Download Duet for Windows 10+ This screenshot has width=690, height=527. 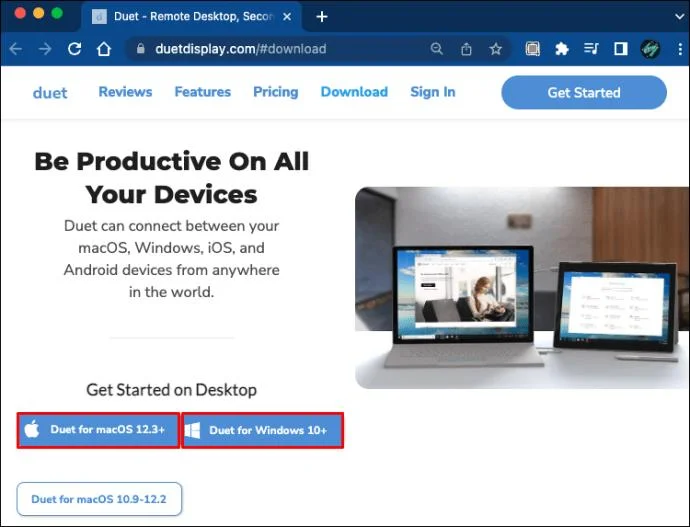(263, 430)
